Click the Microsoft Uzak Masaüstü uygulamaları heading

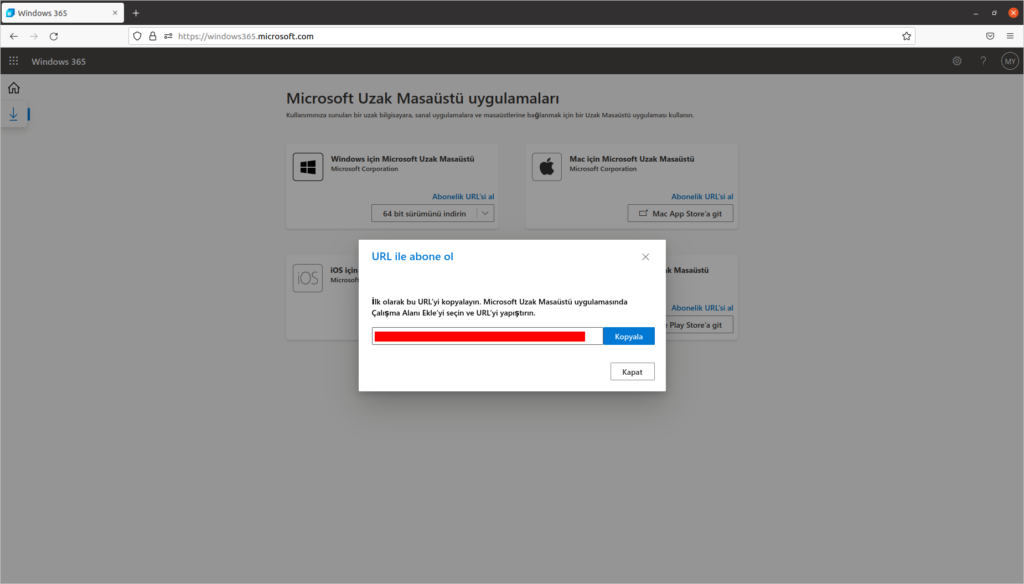tap(423, 99)
